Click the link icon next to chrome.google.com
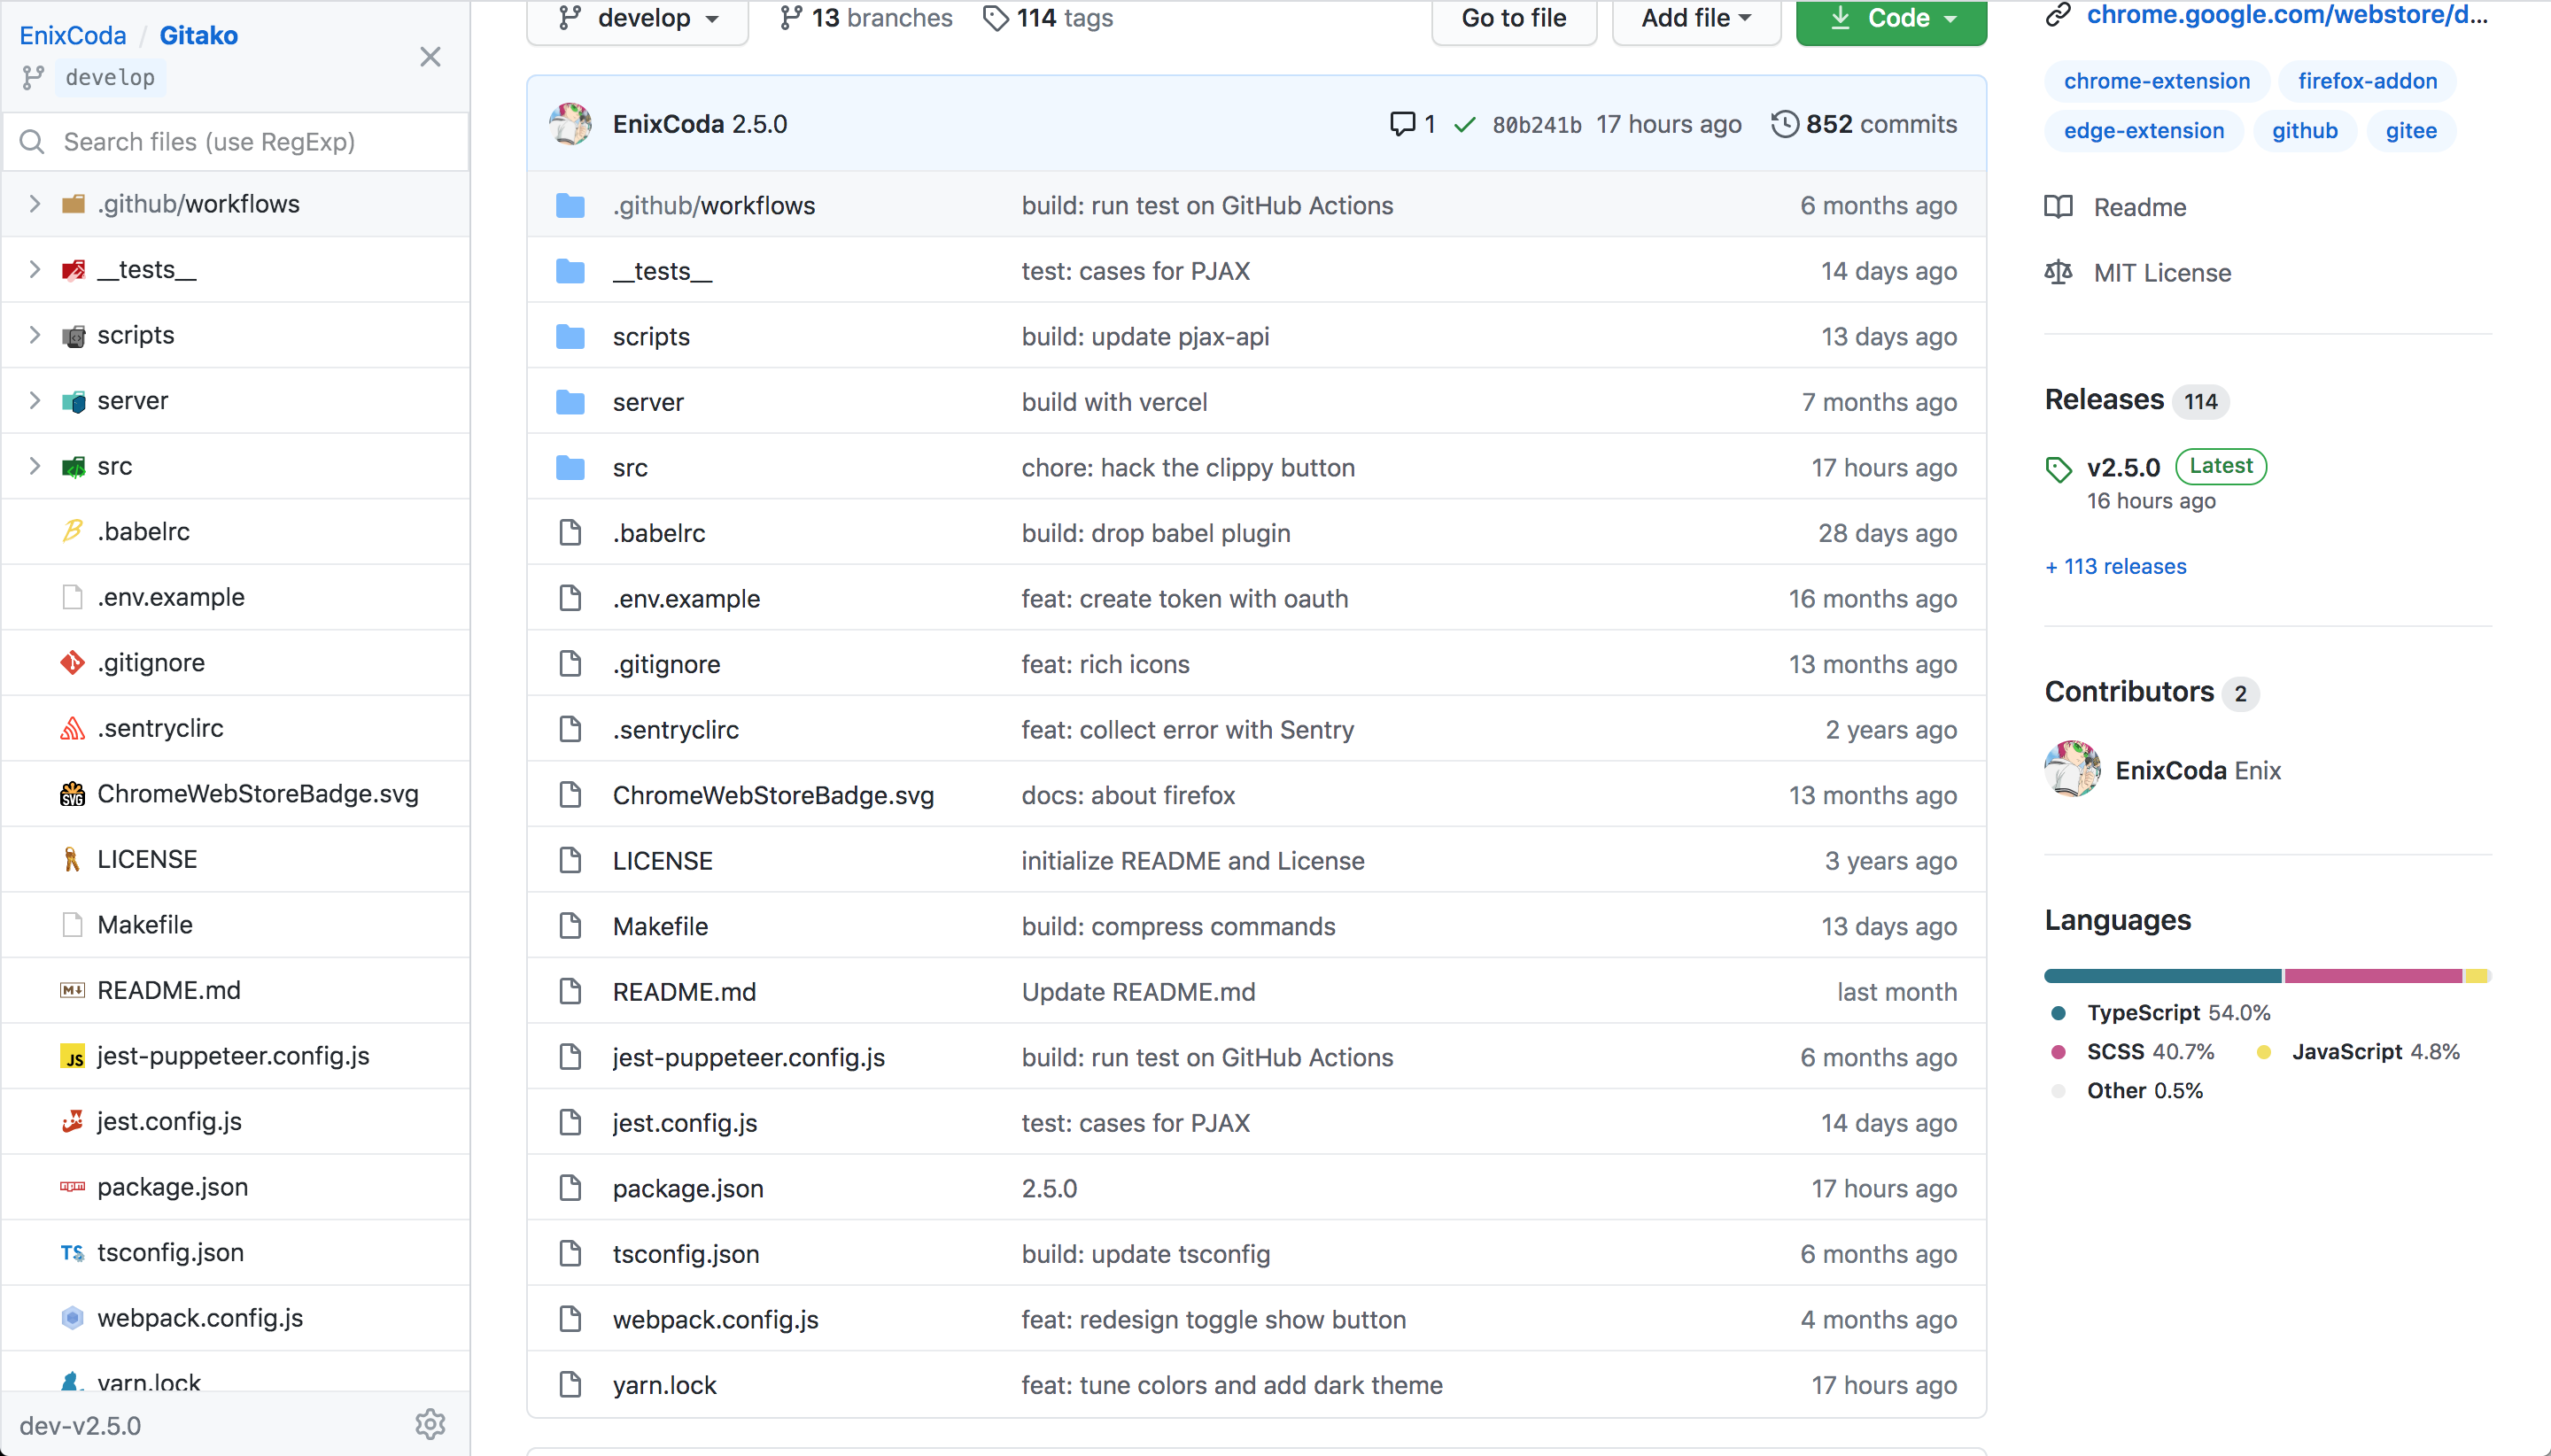 tap(2059, 15)
